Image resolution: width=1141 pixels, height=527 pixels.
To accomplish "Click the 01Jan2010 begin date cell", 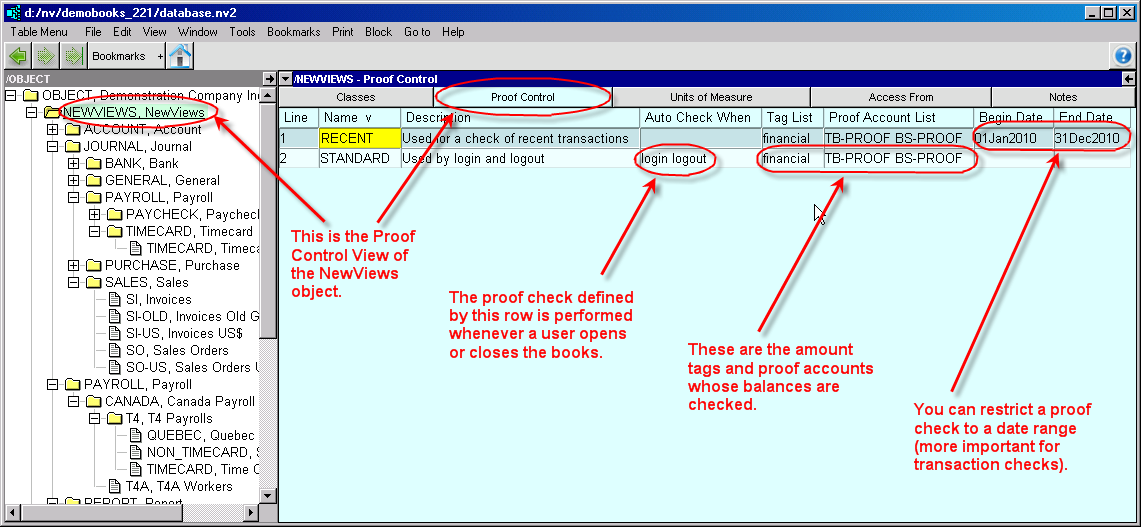I will click(1014, 138).
